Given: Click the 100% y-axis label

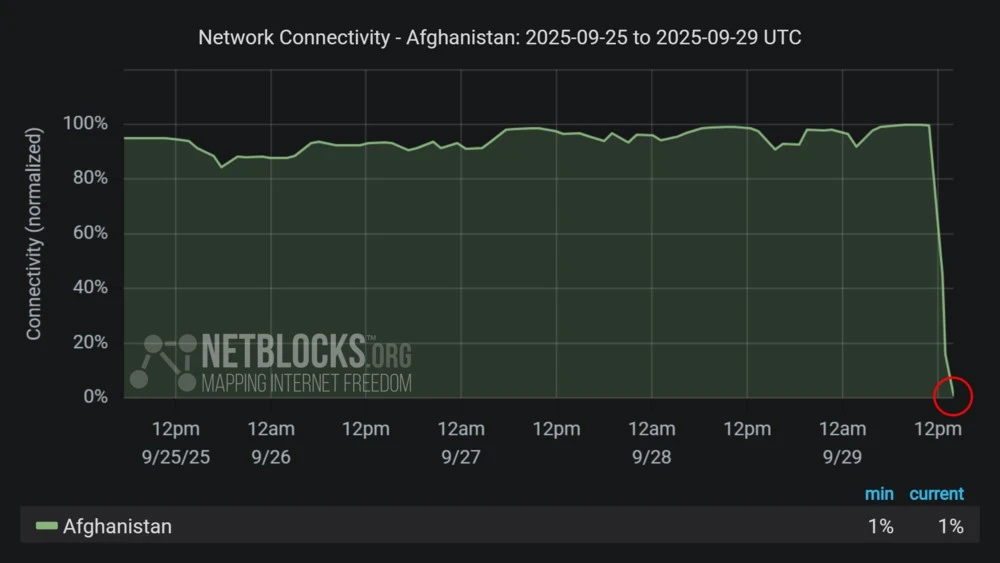Looking at the screenshot, I should click(85, 124).
